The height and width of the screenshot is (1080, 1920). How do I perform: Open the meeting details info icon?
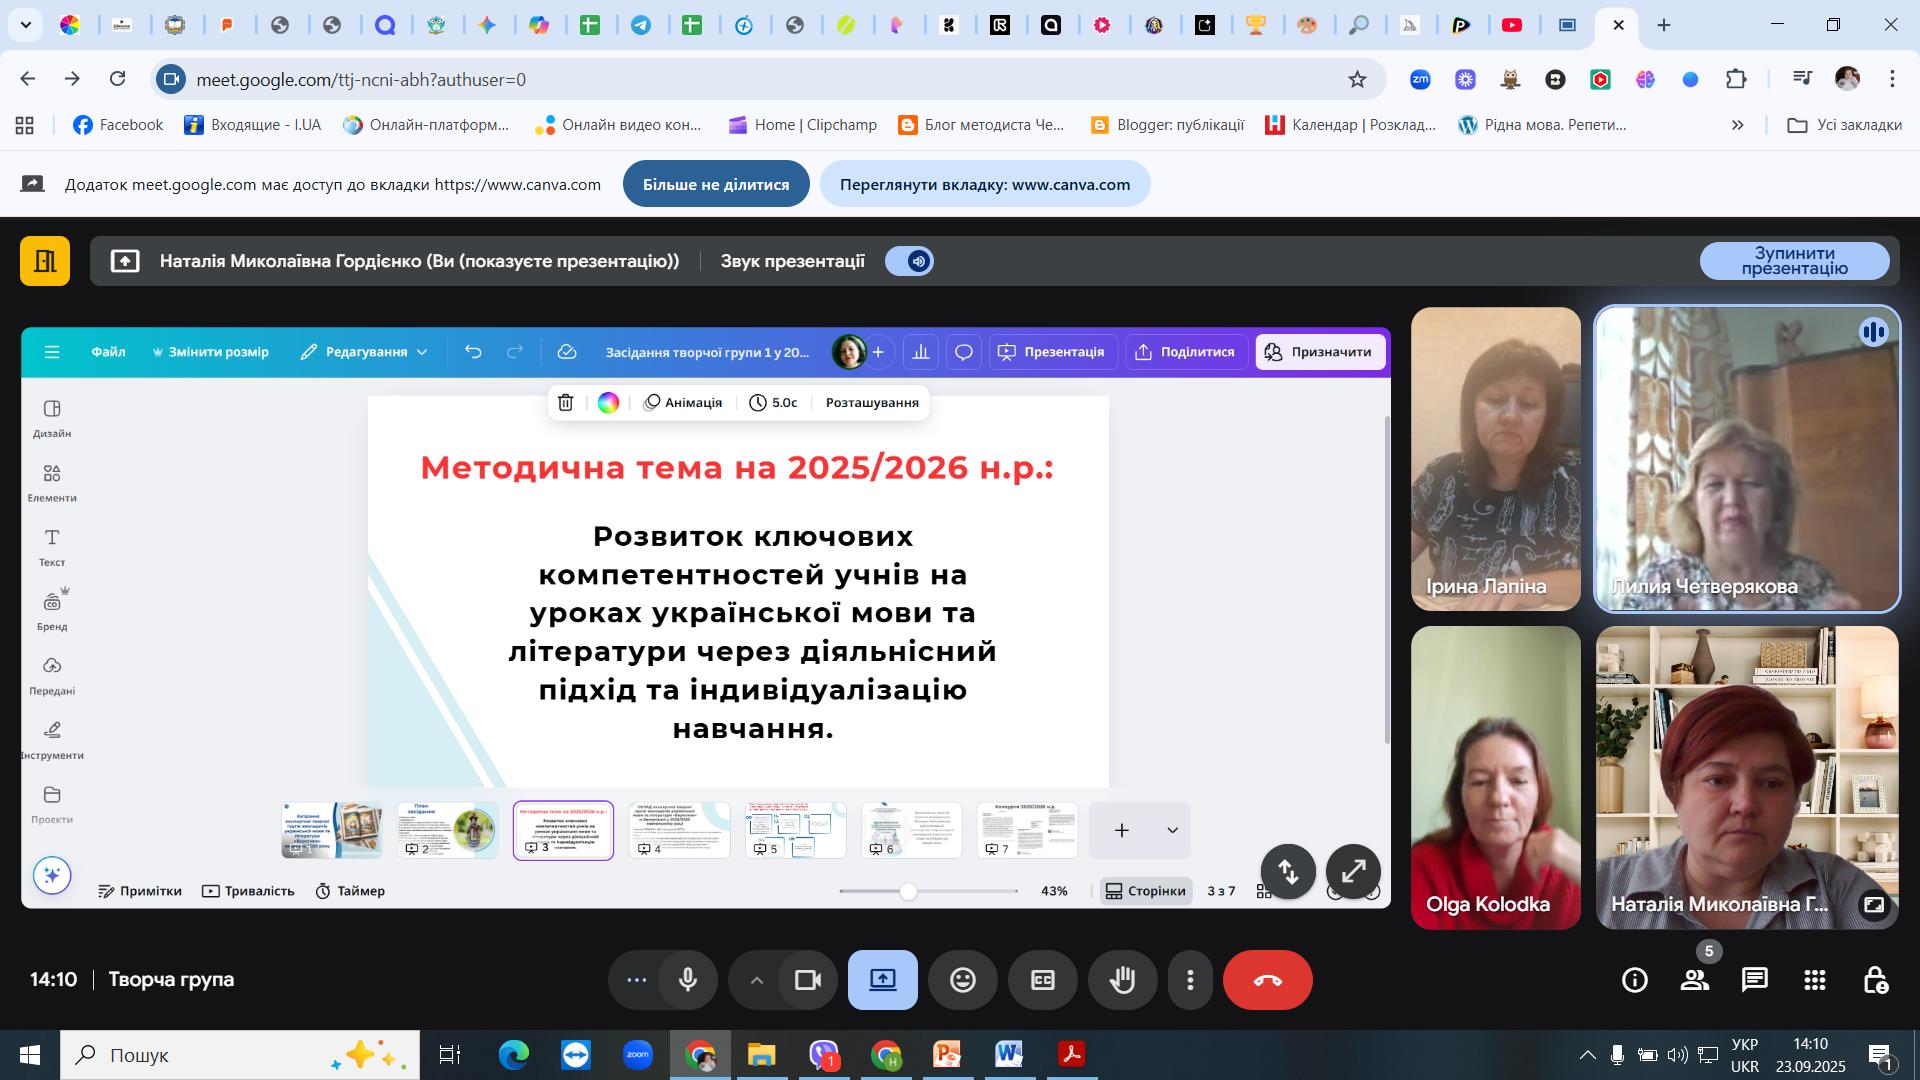pyautogui.click(x=1634, y=980)
